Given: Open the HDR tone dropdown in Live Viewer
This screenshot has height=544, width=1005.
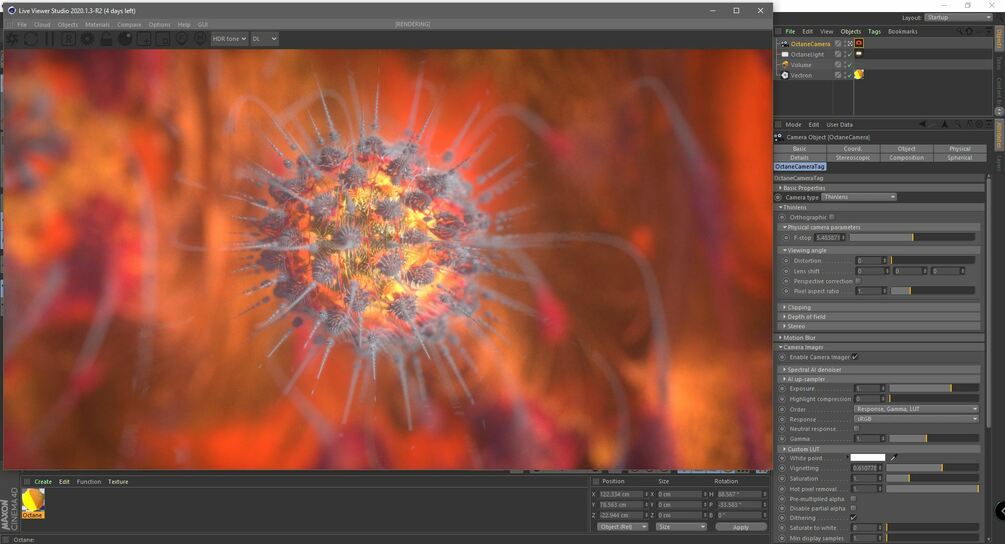Looking at the screenshot, I should pyautogui.click(x=229, y=38).
